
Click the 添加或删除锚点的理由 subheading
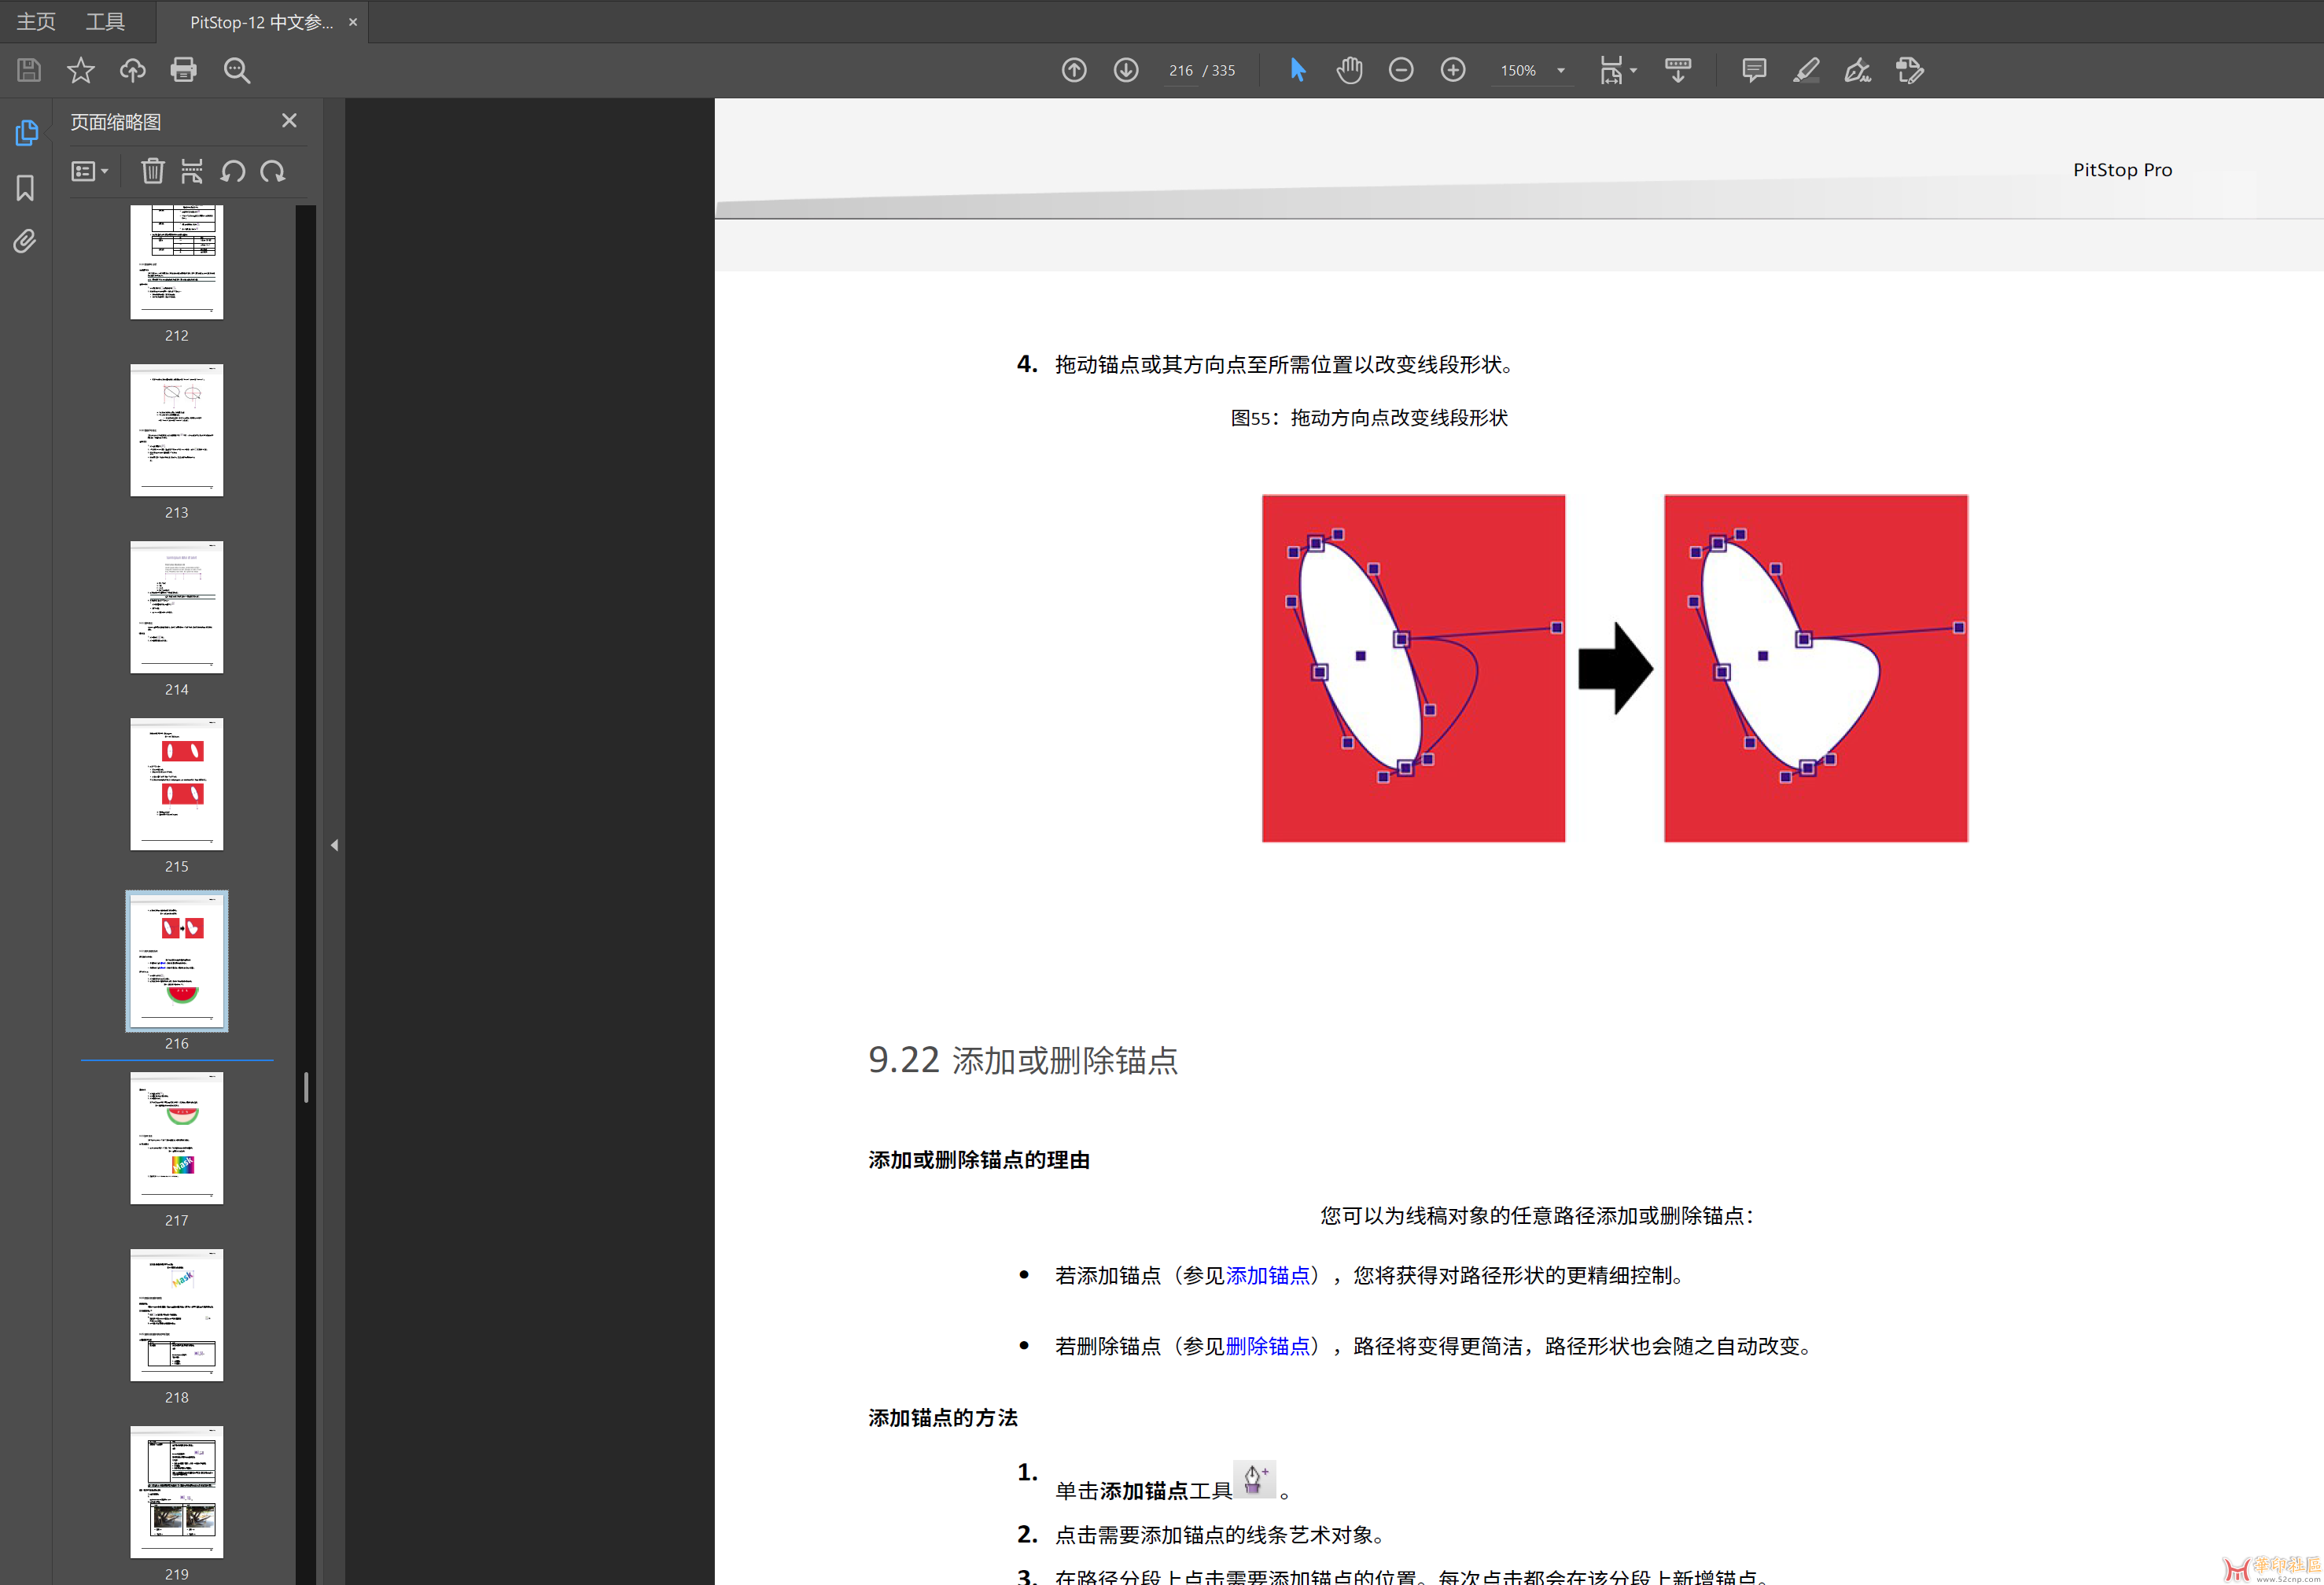point(979,1160)
